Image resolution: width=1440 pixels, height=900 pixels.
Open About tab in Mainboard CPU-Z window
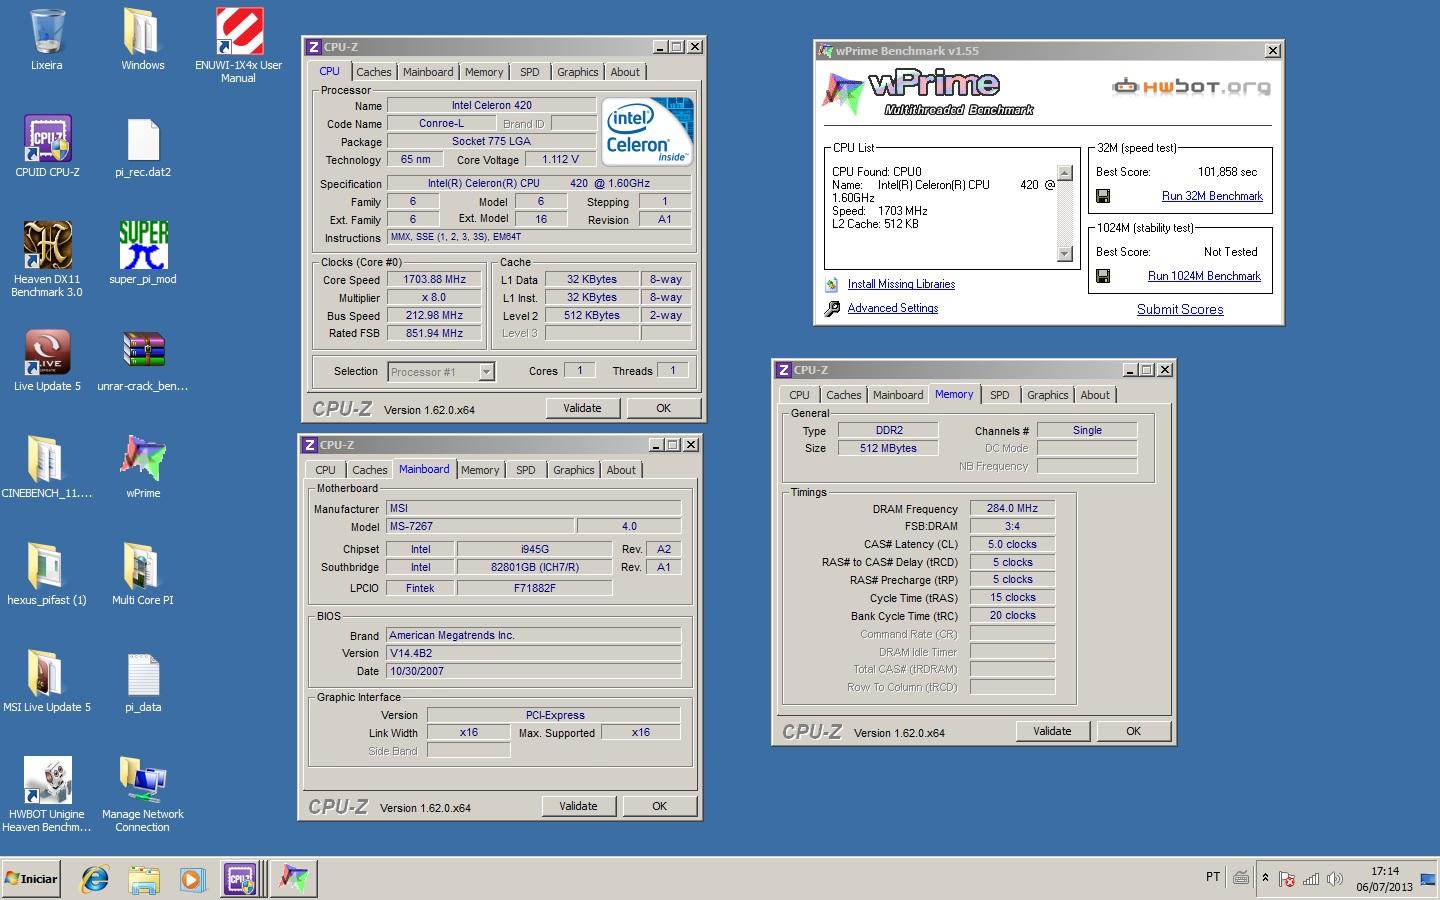621,470
